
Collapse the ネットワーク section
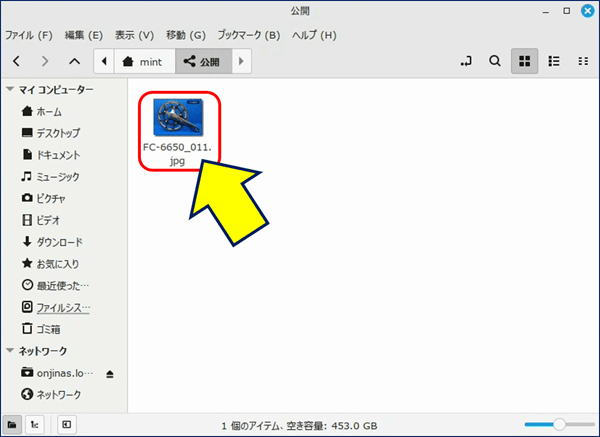coord(10,351)
